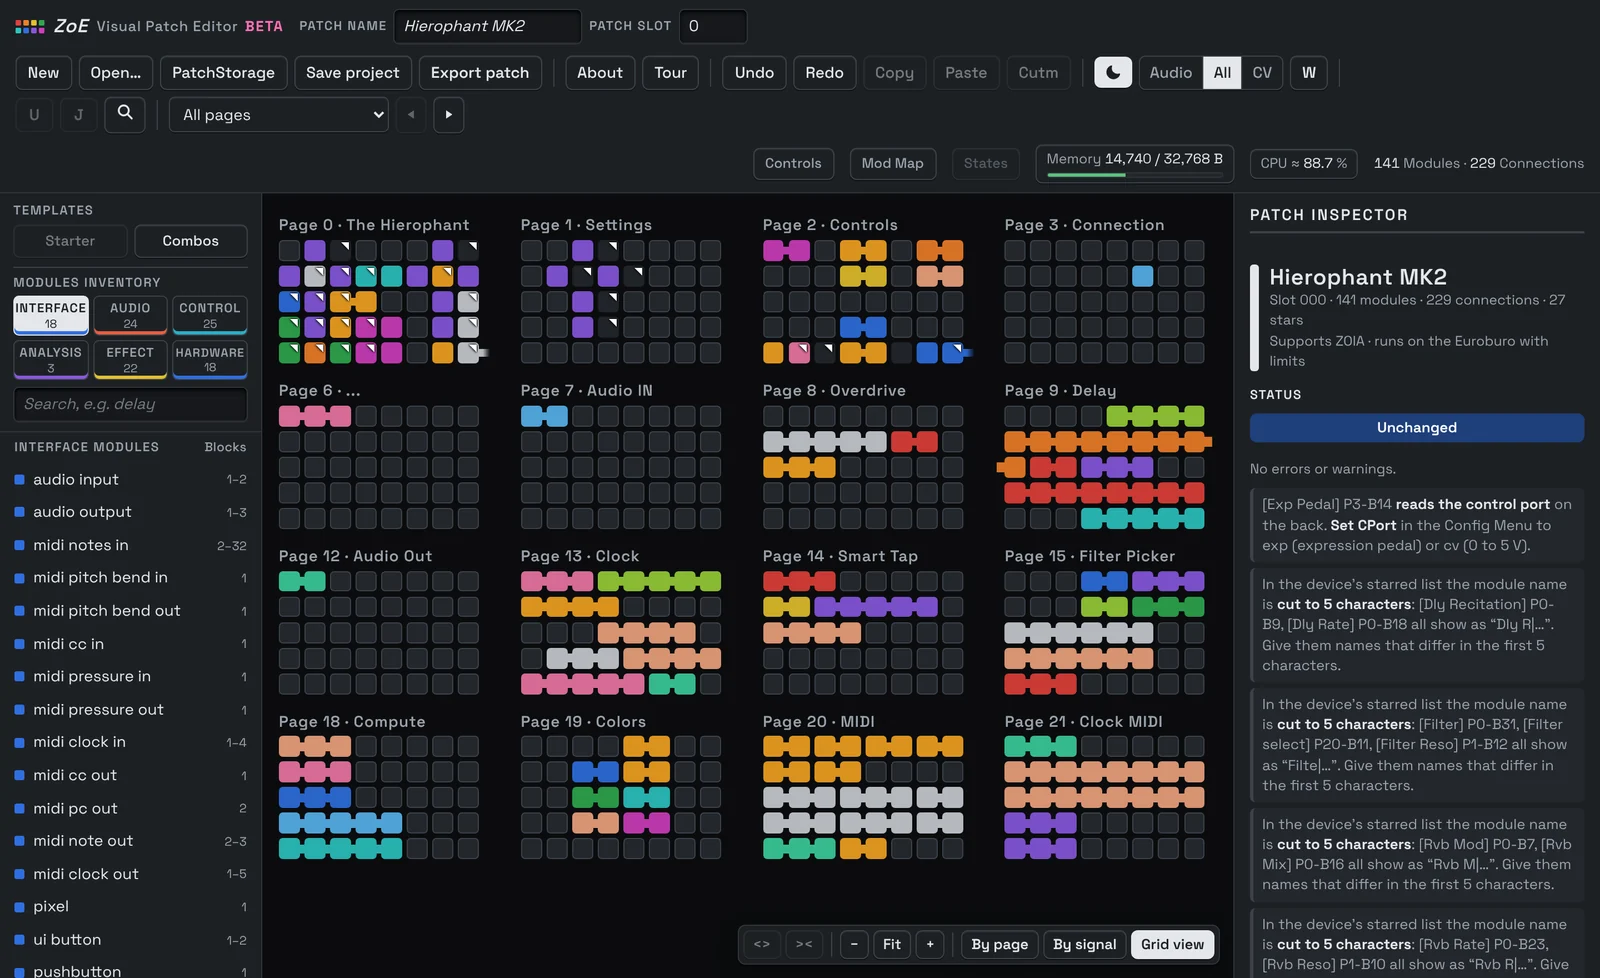Image resolution: width=1600 pixels, height=978 pixels.
Task: Open the All pages dropdown
Action: [279, 115]
